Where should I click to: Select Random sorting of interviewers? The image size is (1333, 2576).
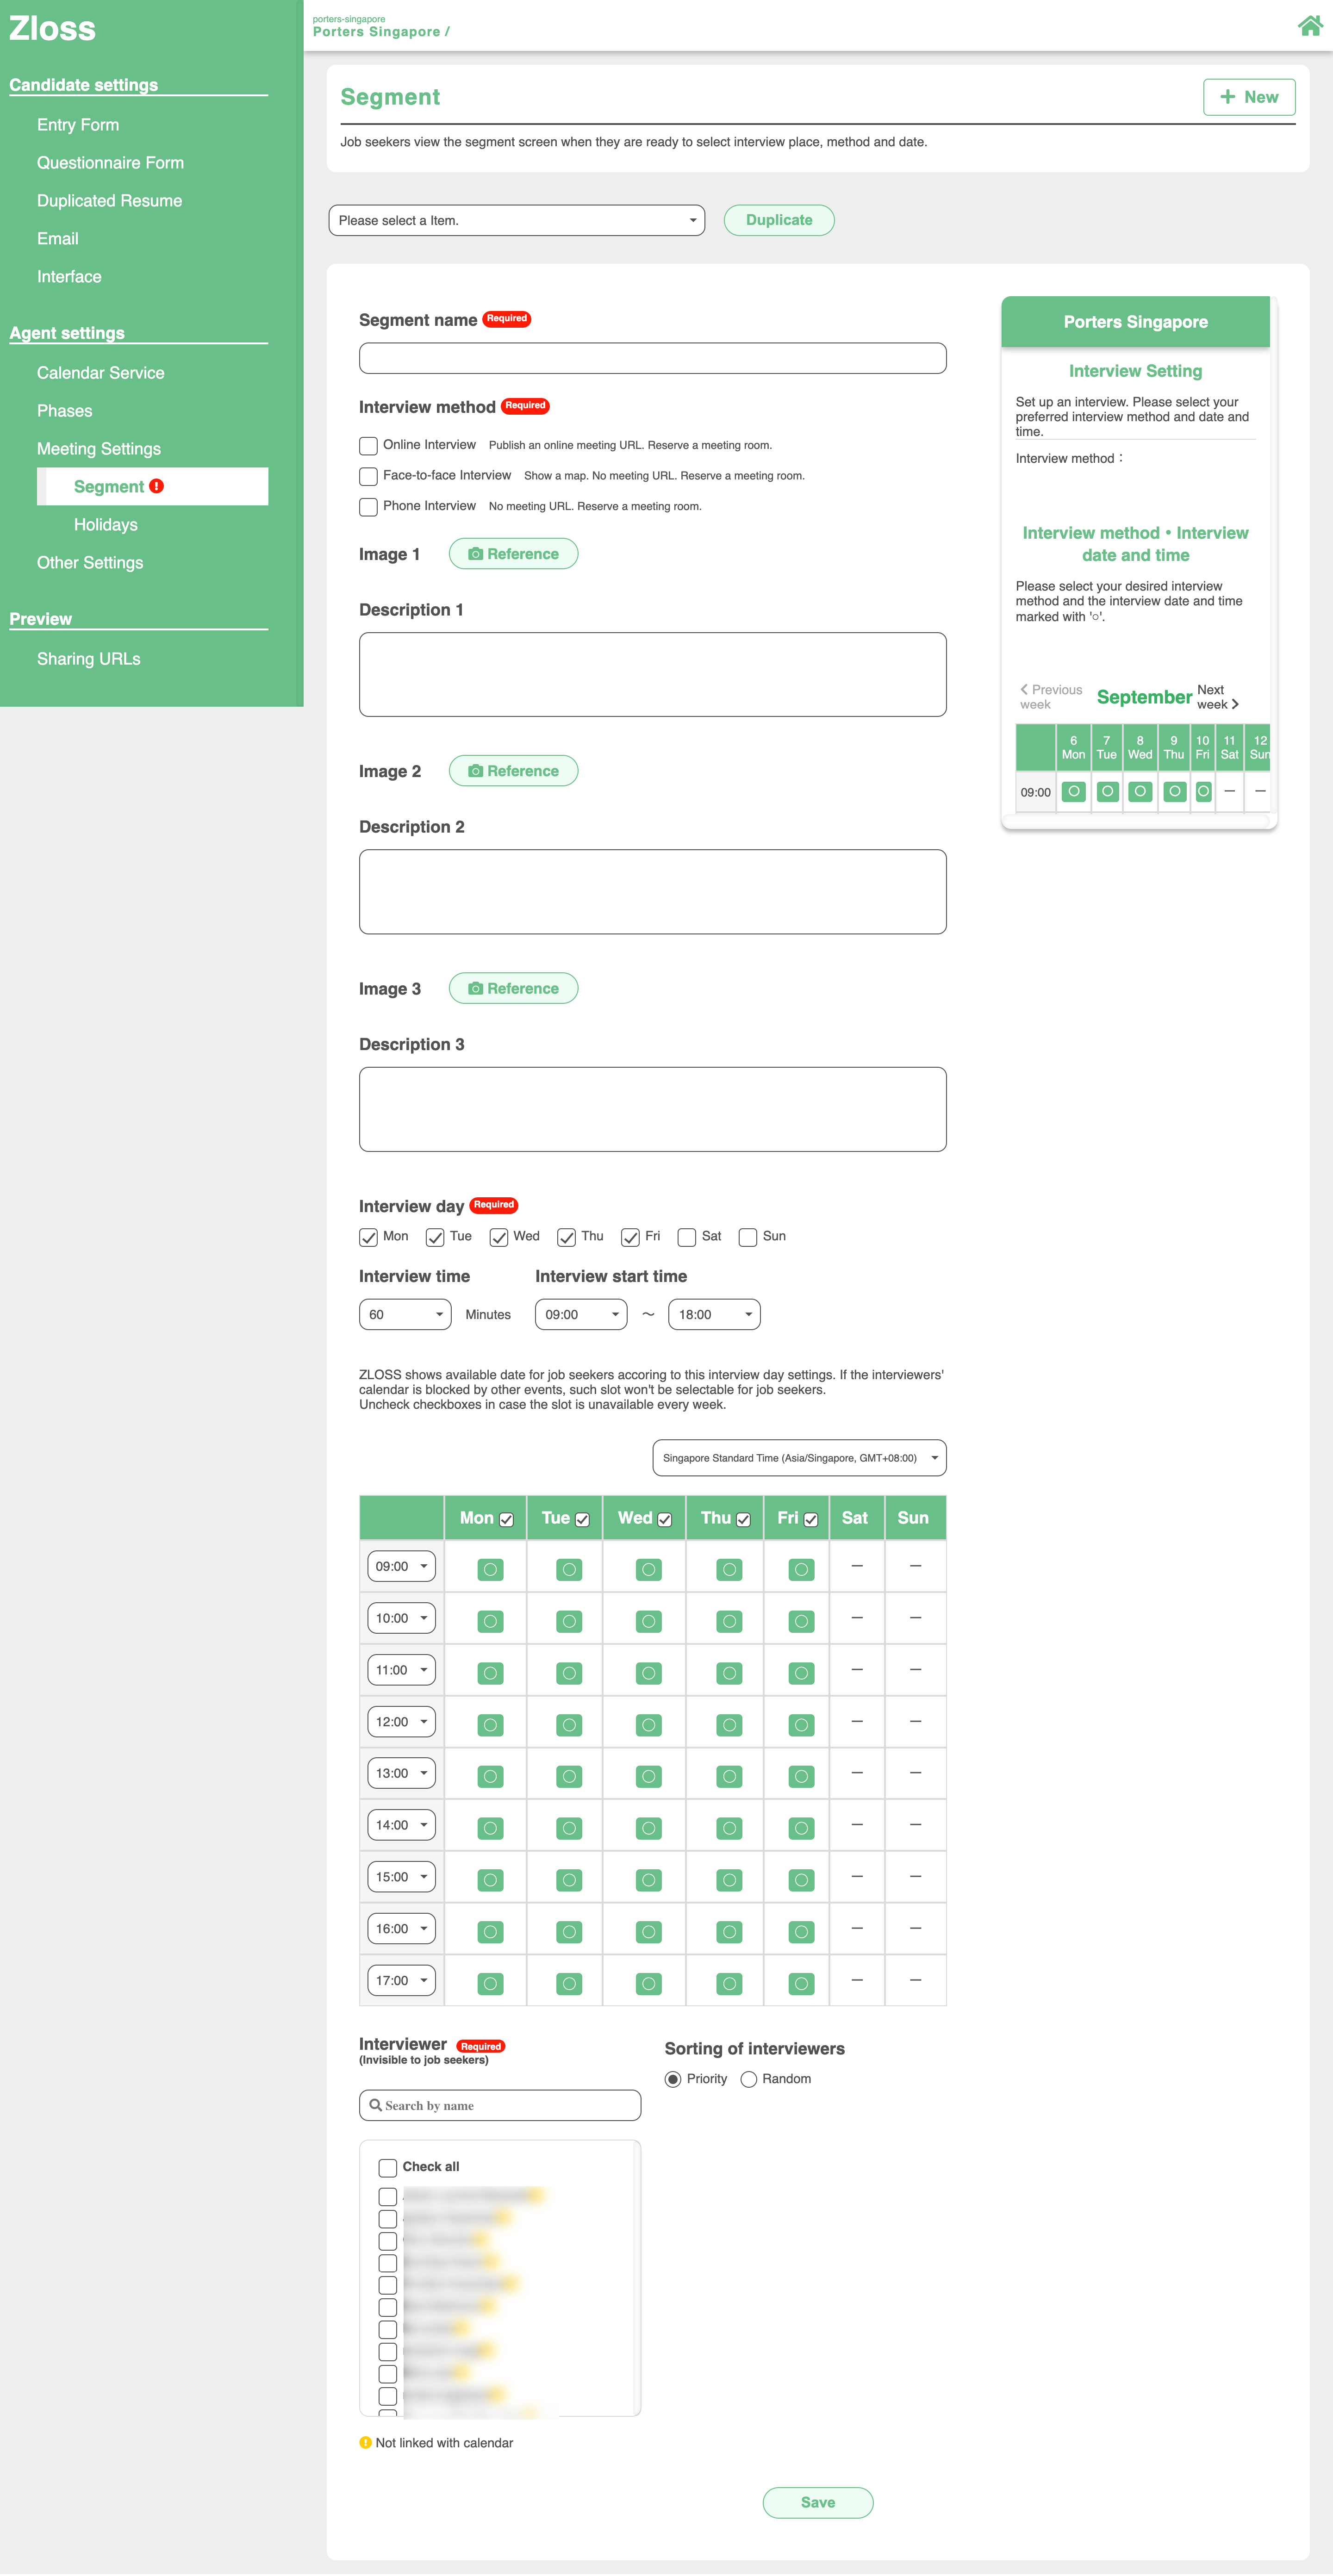point(748,2079)
